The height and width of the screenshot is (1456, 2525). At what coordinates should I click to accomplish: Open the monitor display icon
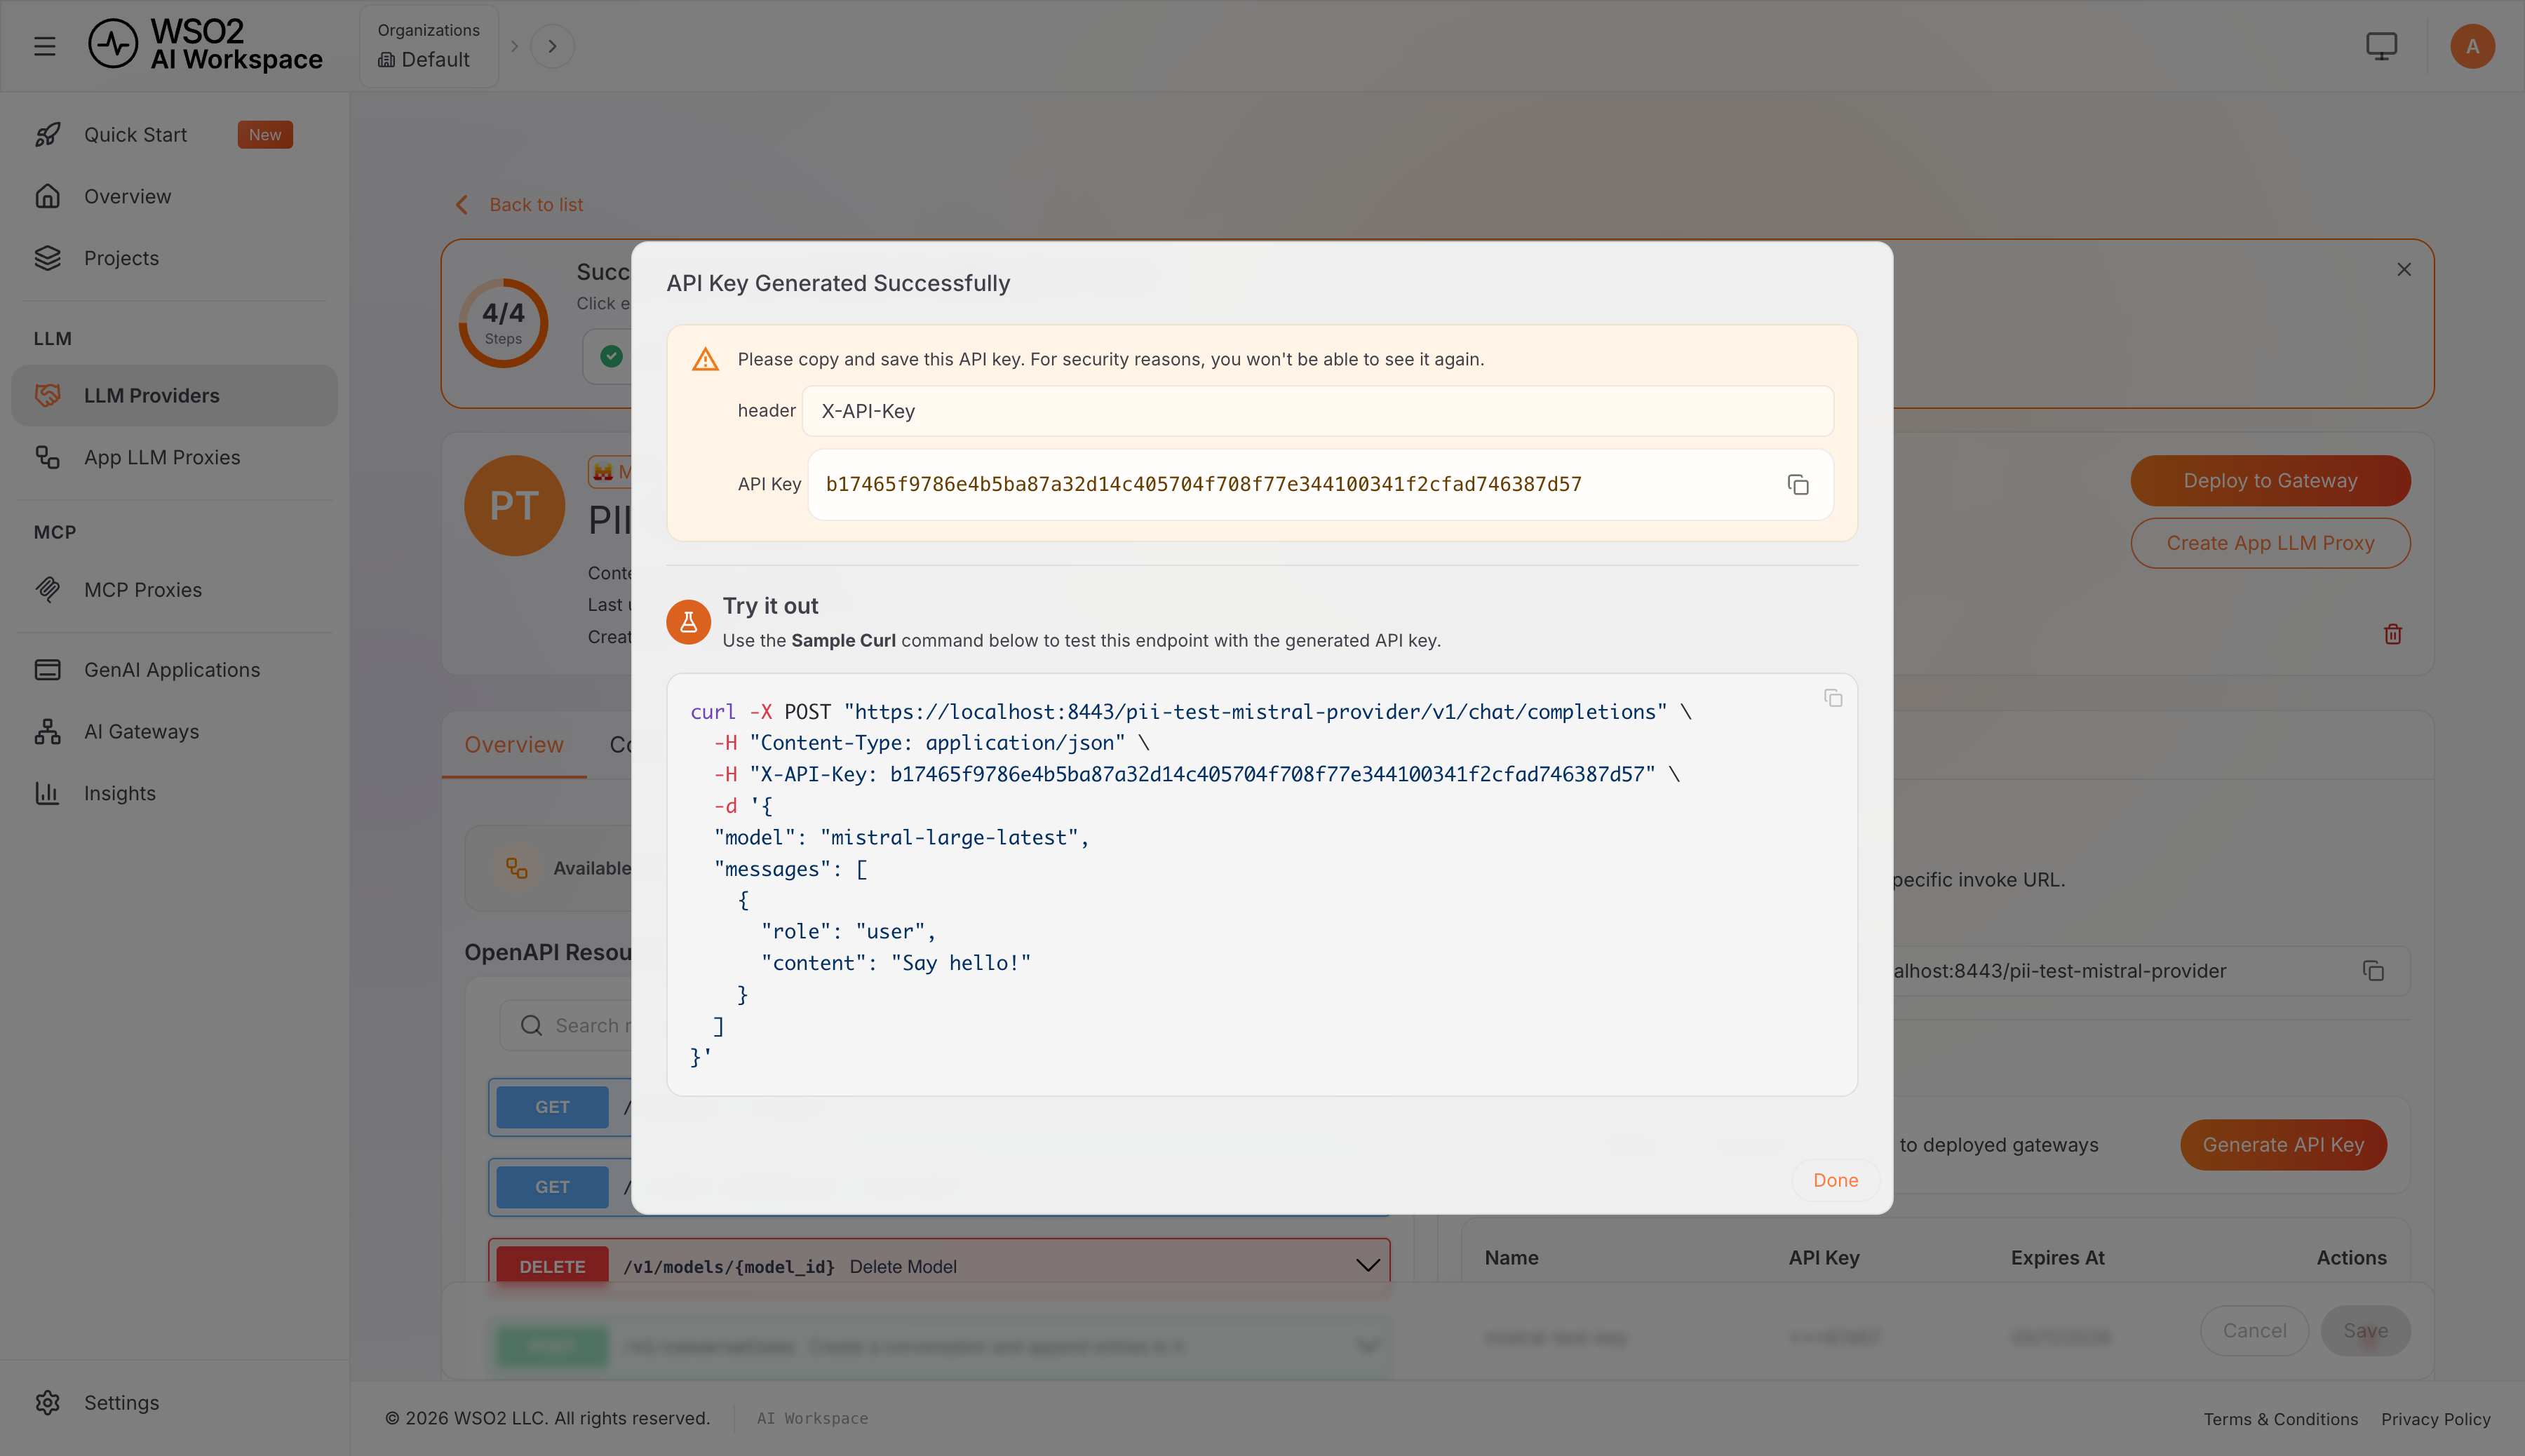click(x=2381, y=46)
